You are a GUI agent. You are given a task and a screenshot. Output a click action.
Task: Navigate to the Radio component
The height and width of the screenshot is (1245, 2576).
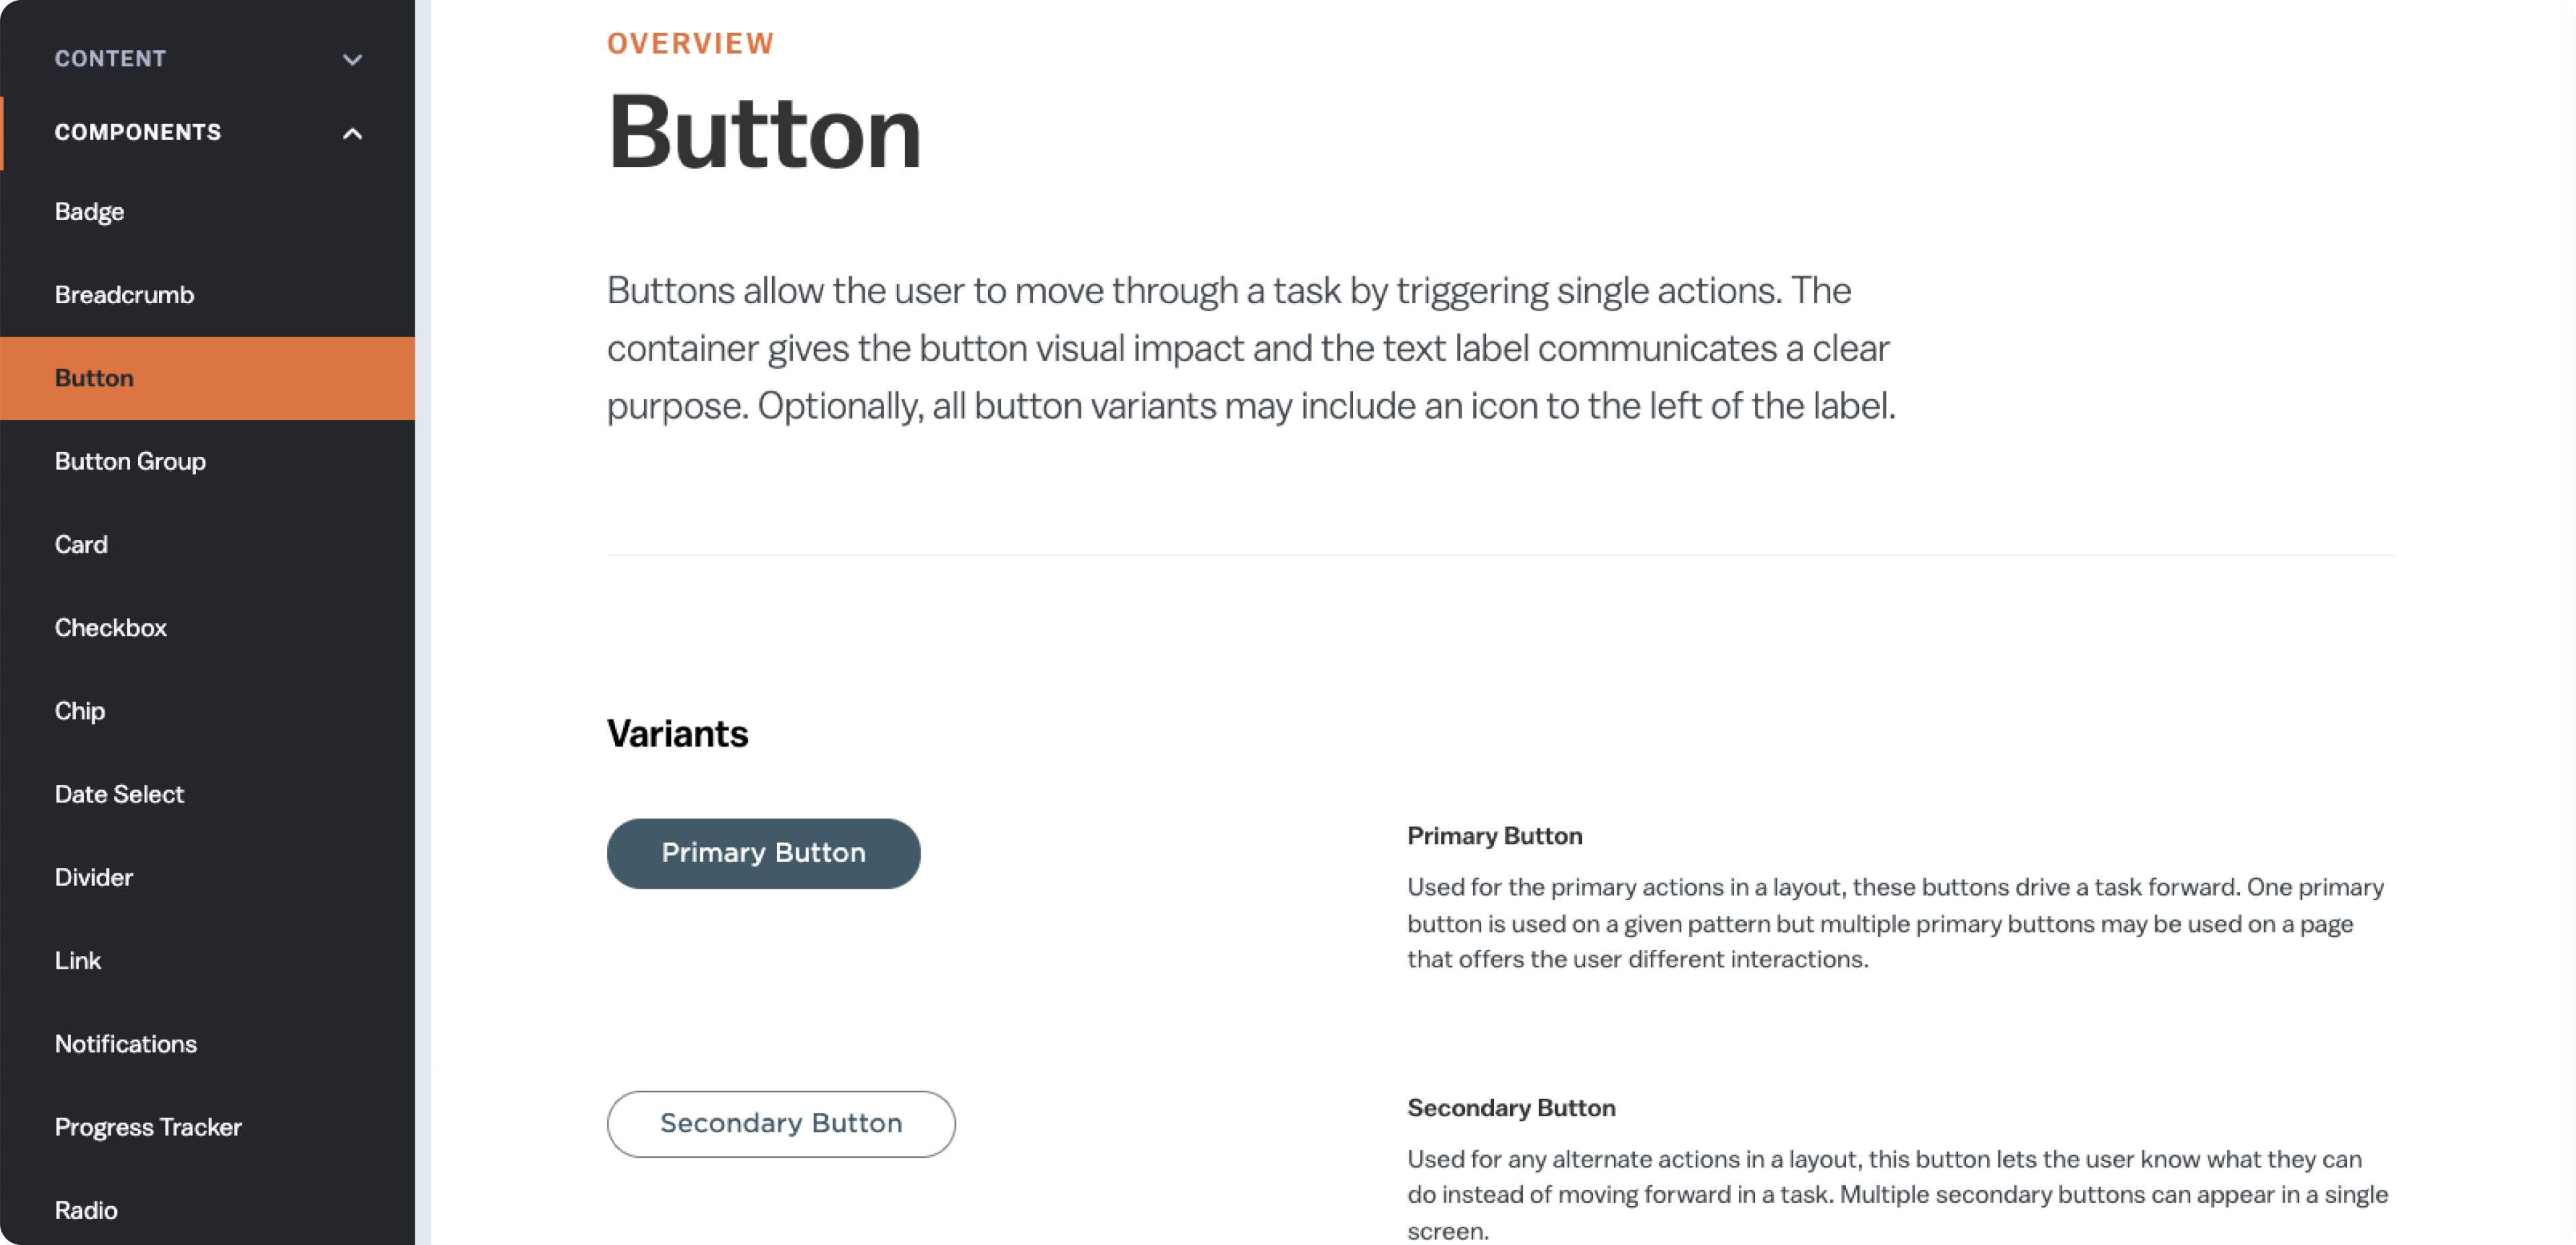(x=86, y=1210)
